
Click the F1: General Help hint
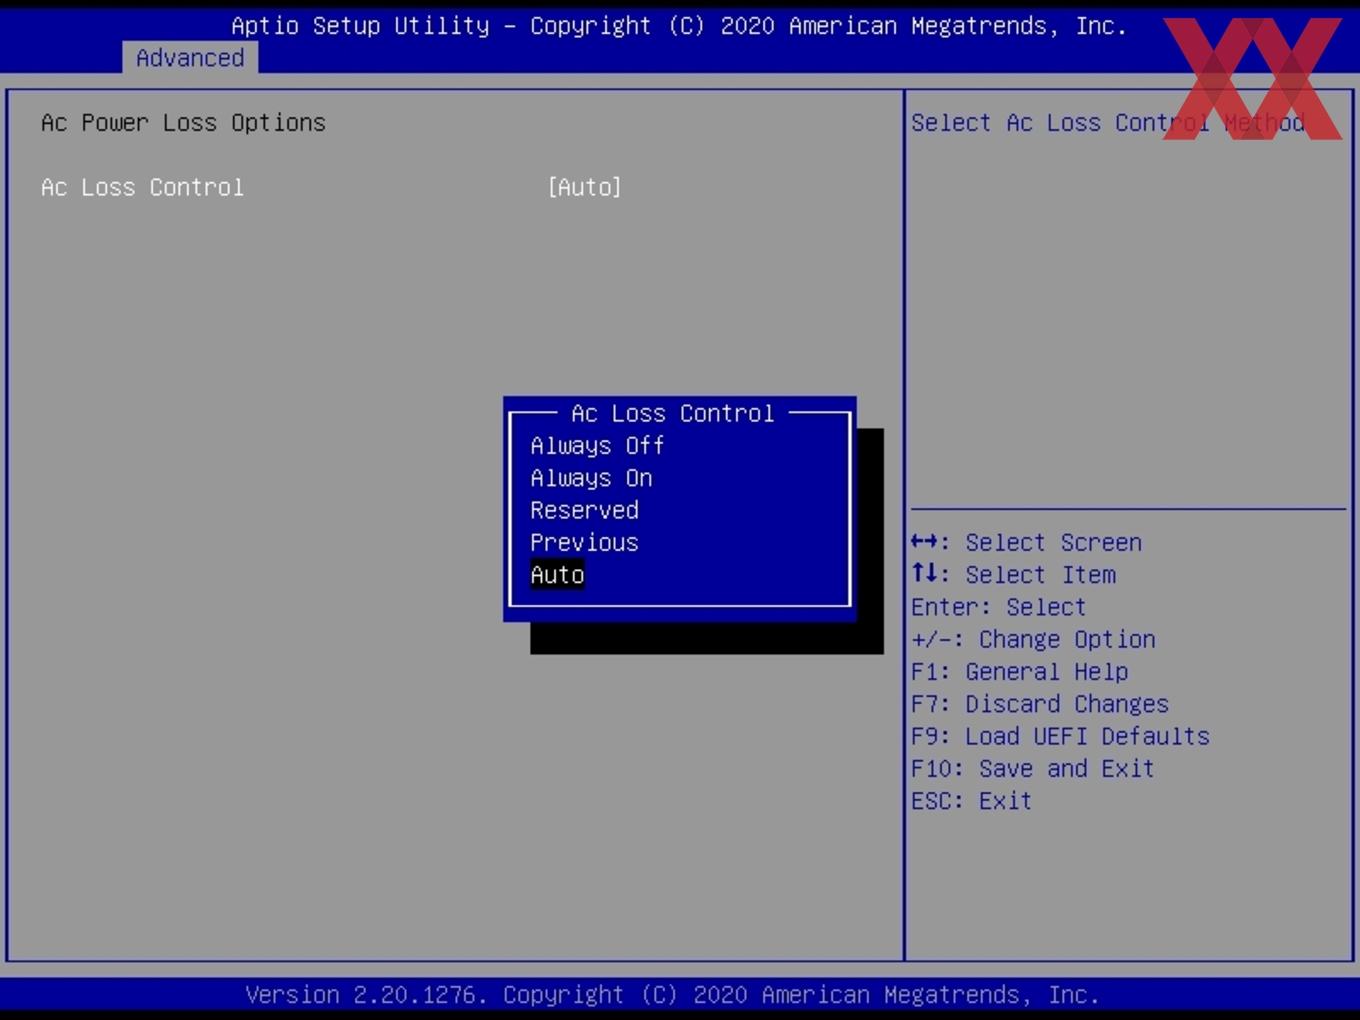tap(1019, 672)
